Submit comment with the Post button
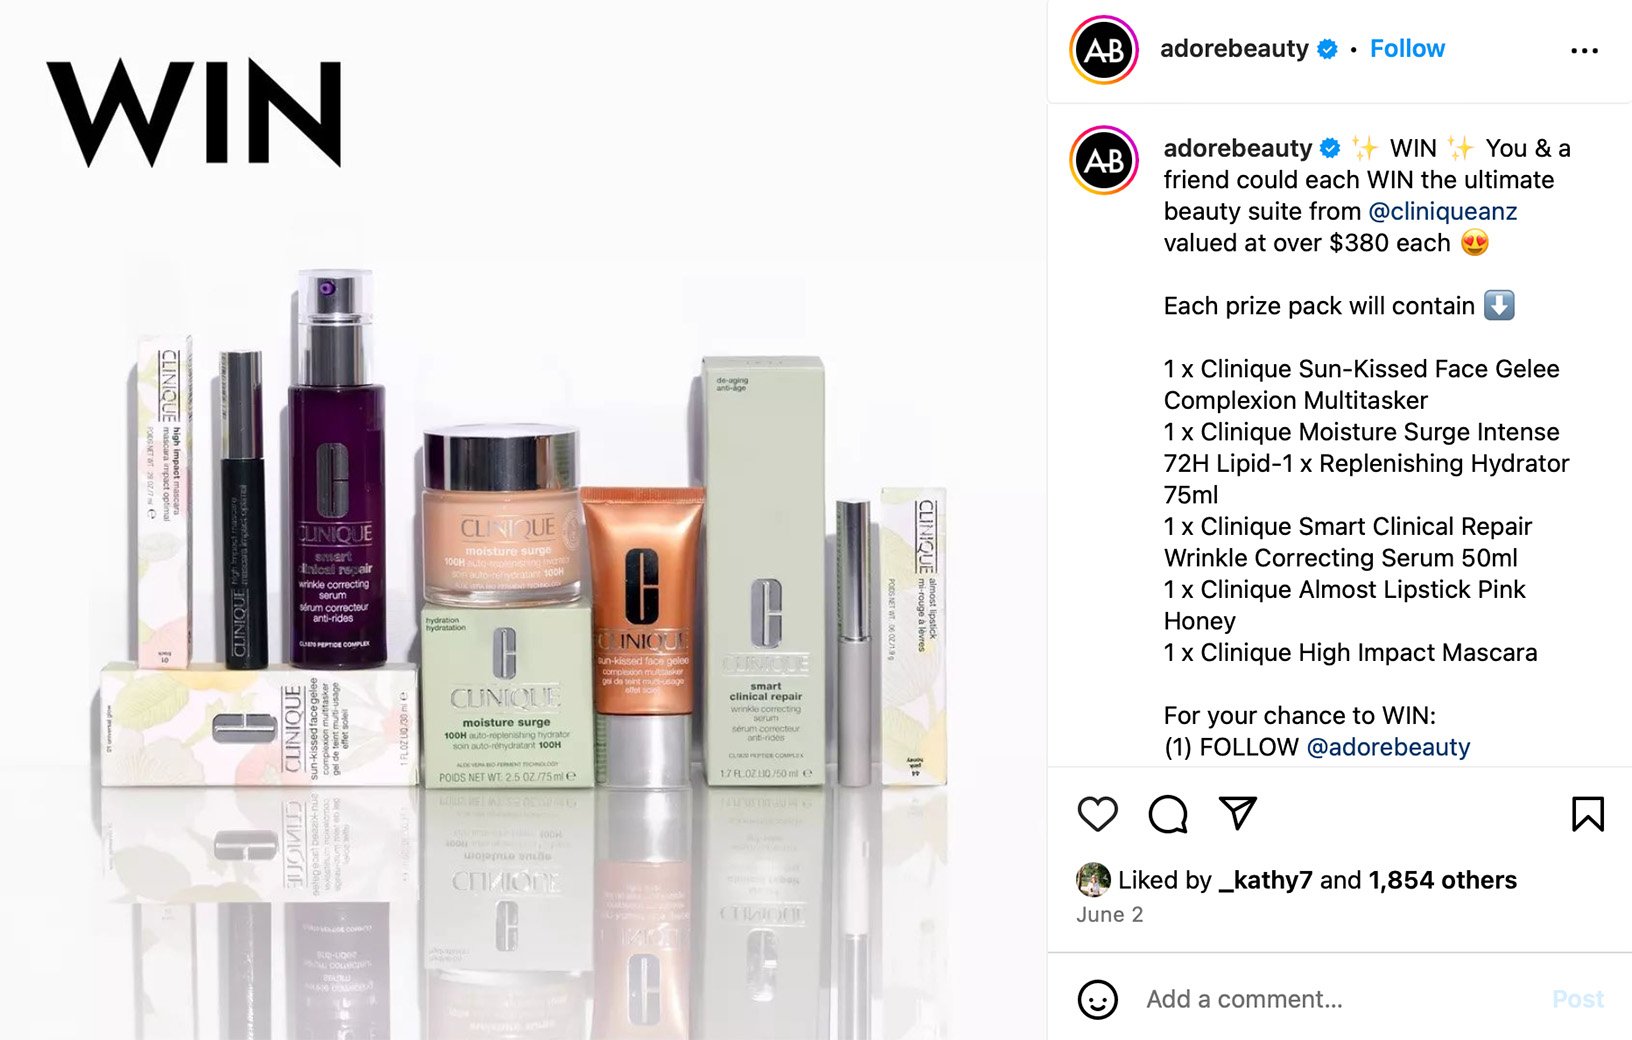 1577,999
